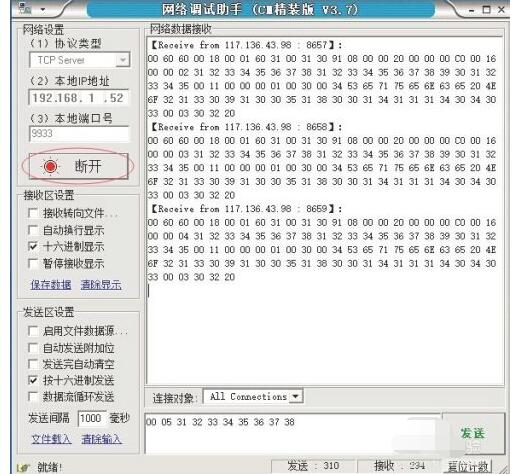Click the red disconnect indicator icon
Viewport: 515px width, 474px height.
50,166
